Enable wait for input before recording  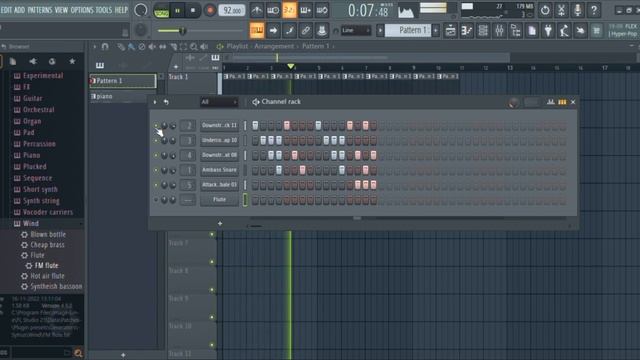(273, 10)
